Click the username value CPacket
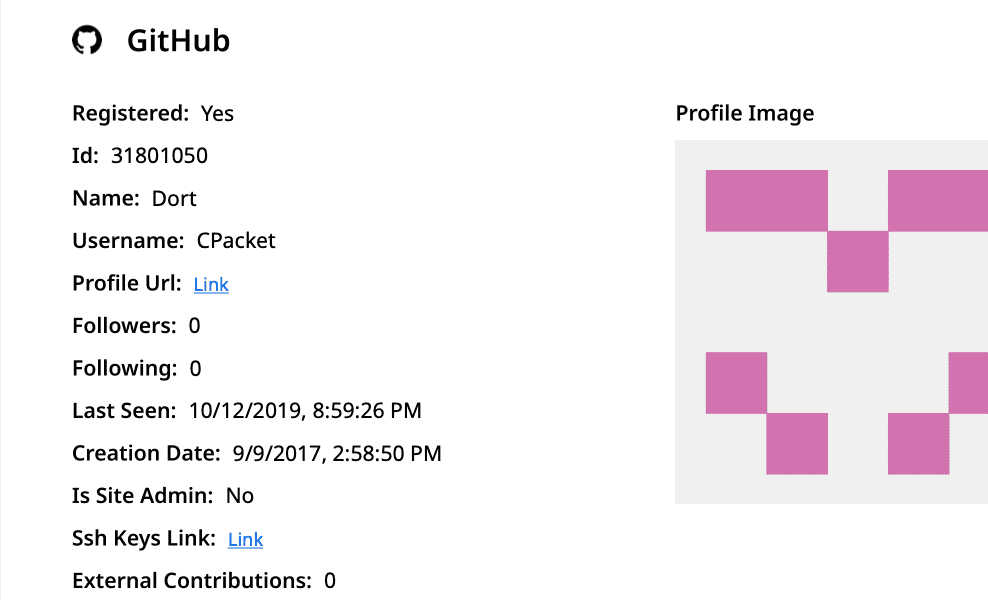Image resolution: width=988 pixels, height=600 pixels. [x=236, y=241]
